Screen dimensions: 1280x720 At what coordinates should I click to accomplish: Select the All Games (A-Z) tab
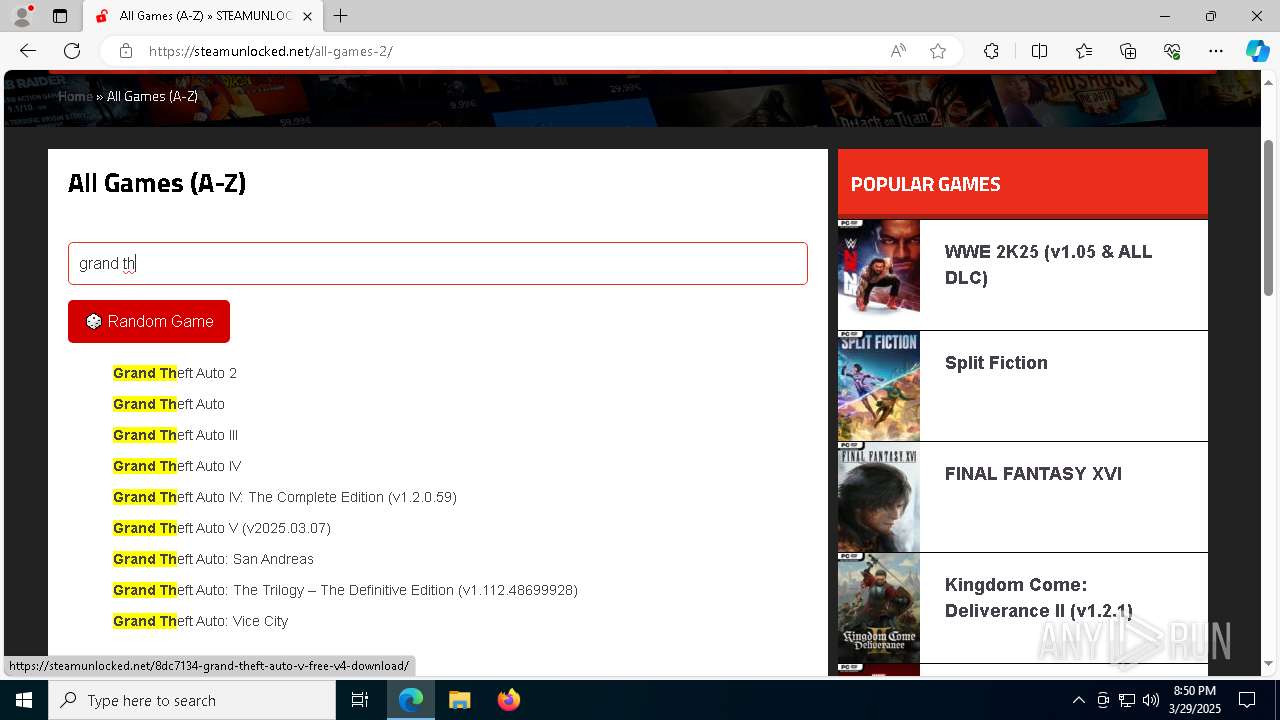(x=203, y=16)
